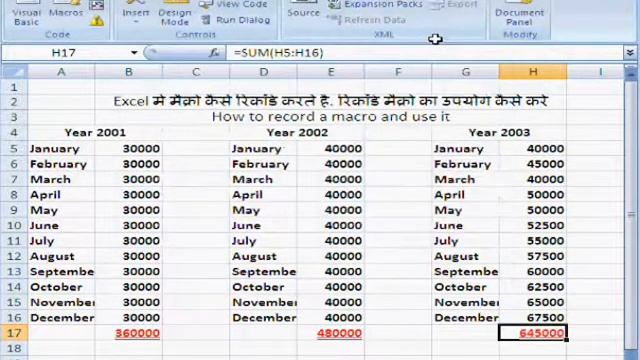
Task: Open Macro Security warning icon
Action: pyautogui.click(x=97, y=21)
